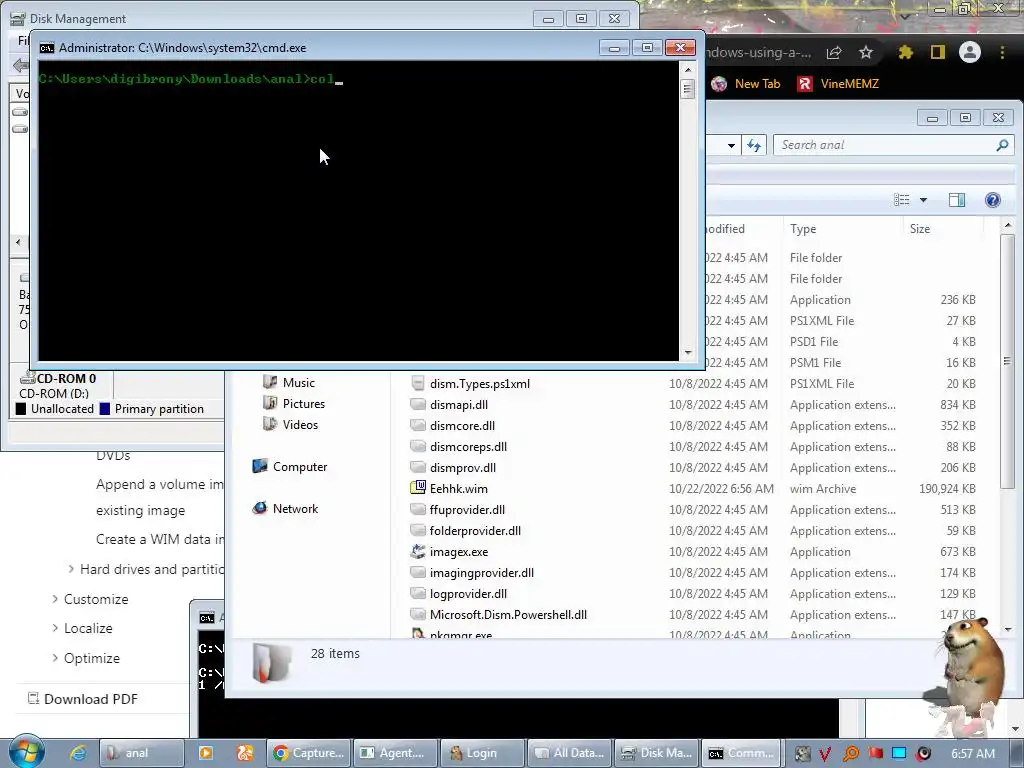Select imagex.exe in file list
This screenshot has height=768, width=1024.
click(458, 552)
